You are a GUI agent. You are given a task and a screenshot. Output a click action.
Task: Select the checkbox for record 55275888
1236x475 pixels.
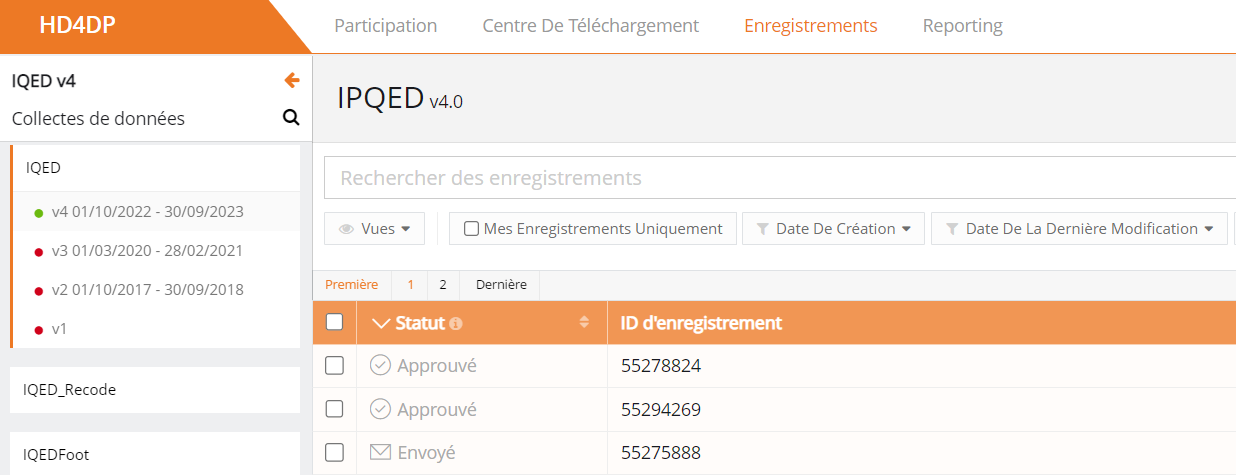click(x=335, y=452)
